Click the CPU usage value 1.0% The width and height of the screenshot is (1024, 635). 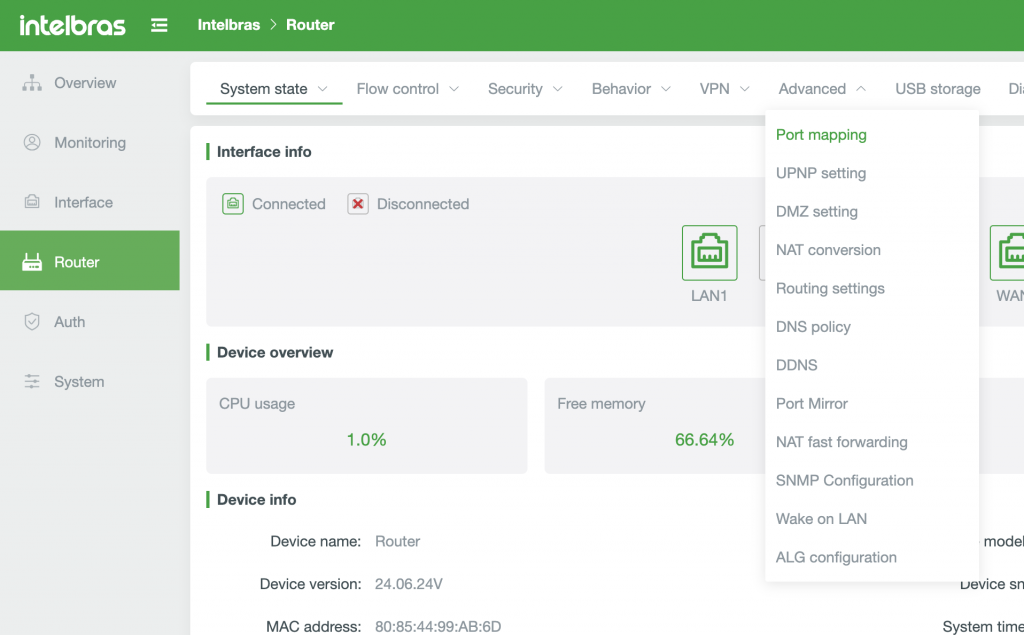366,440
